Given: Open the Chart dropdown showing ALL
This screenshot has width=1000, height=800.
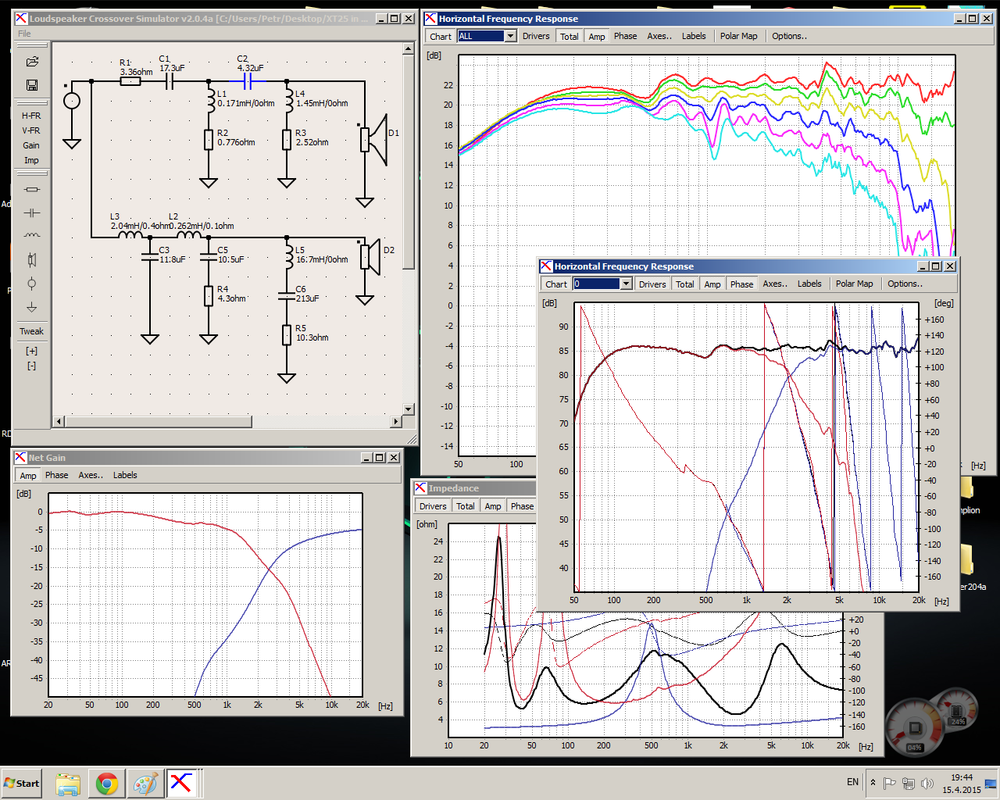Looking at the screenshot, I should pyautogui.click(x=487, y=36).
